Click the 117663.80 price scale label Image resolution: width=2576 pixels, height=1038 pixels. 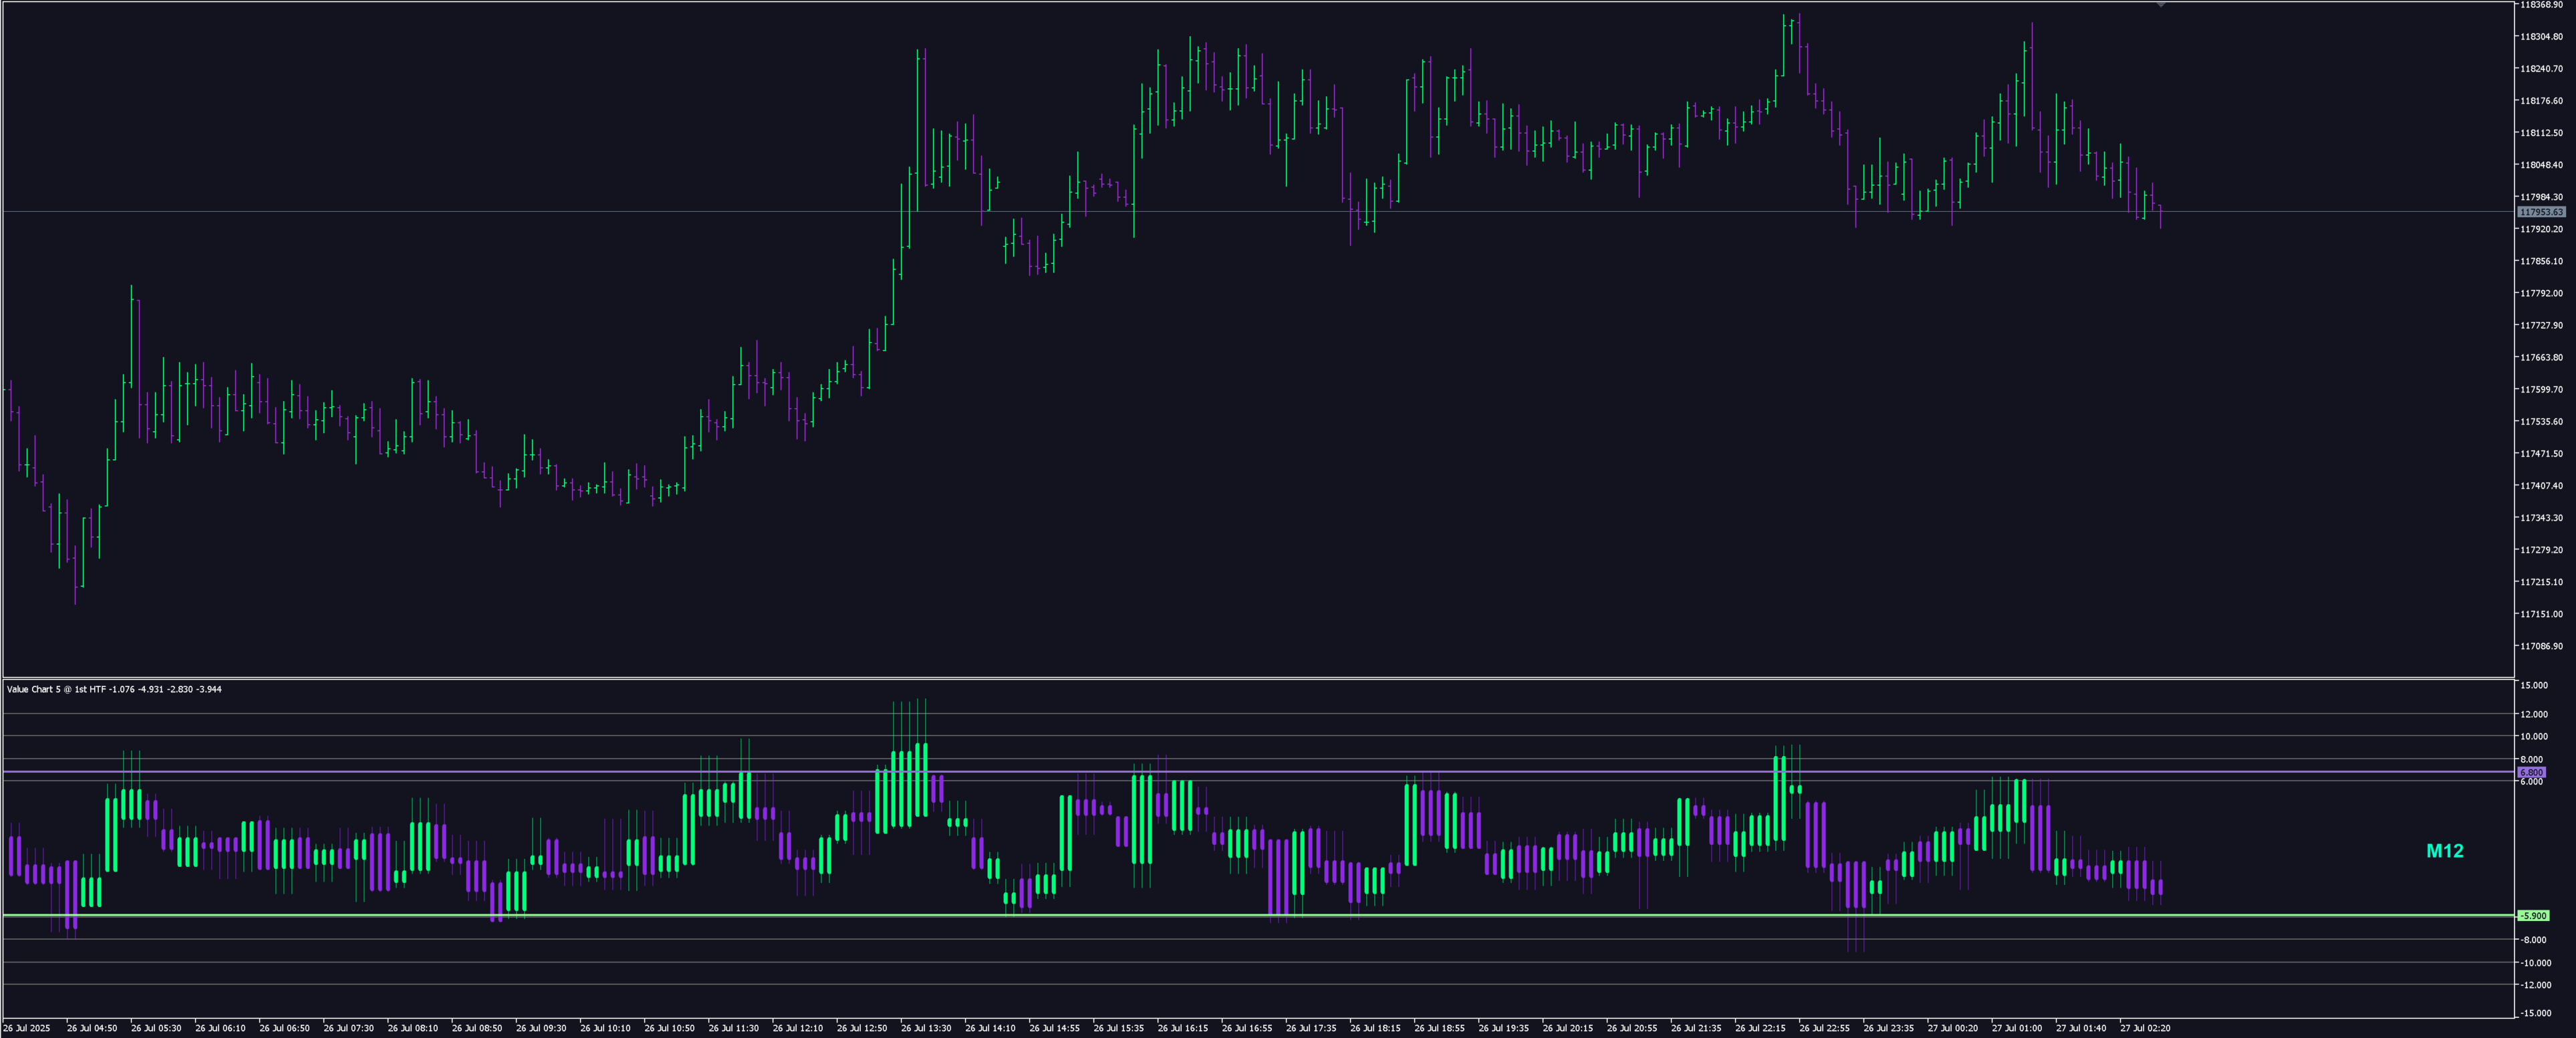pyautogui.click(x=2541, y=357)
